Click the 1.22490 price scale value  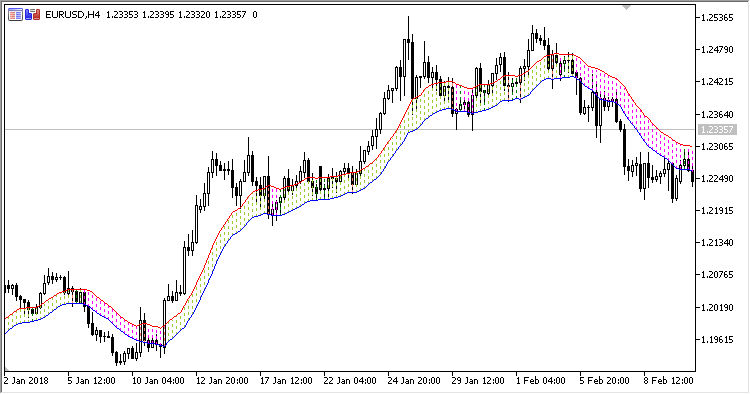pos(717,178)
